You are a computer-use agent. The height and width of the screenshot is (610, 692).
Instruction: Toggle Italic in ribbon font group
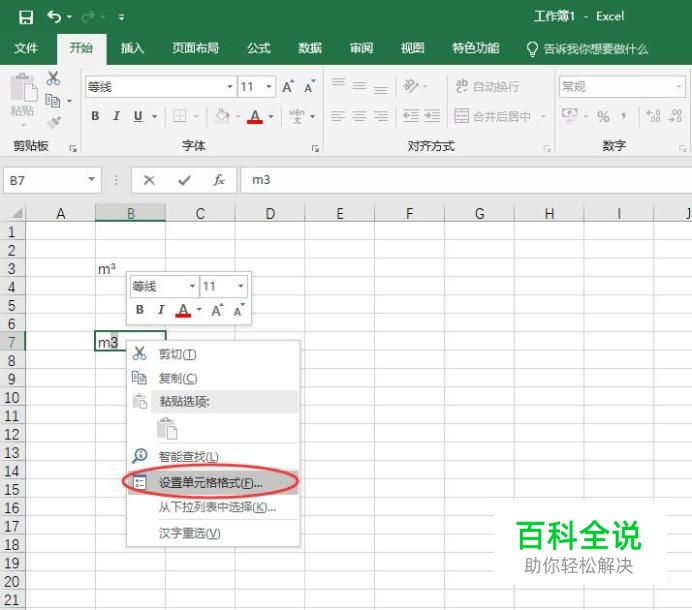coord(117,116)
